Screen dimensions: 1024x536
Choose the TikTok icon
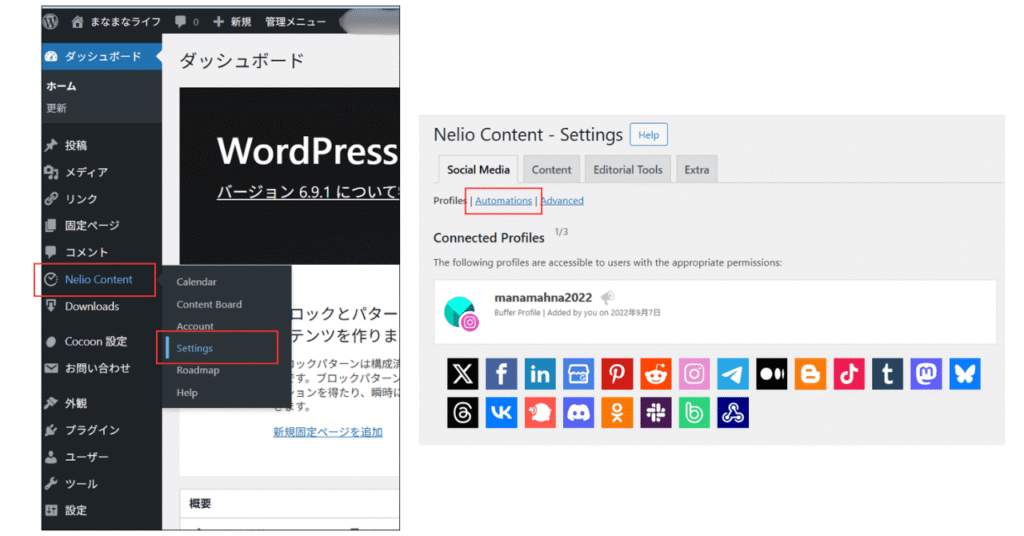(x=849, y=374)
